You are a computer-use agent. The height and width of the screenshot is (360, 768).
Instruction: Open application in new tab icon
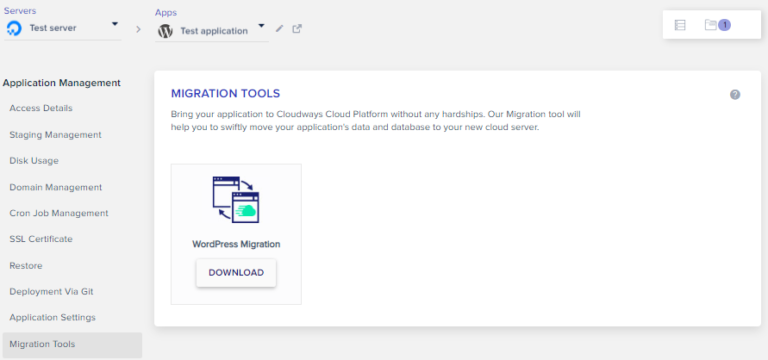click(x=297, y=28)
